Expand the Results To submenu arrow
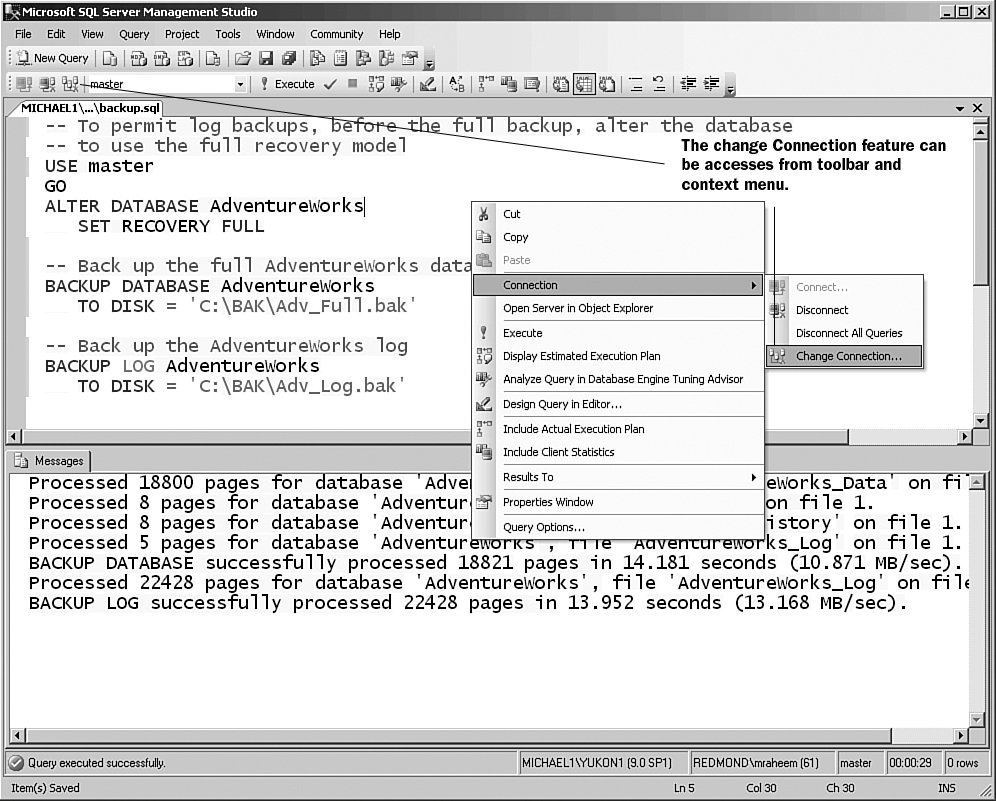996x801 pixels. pos(753,477)
